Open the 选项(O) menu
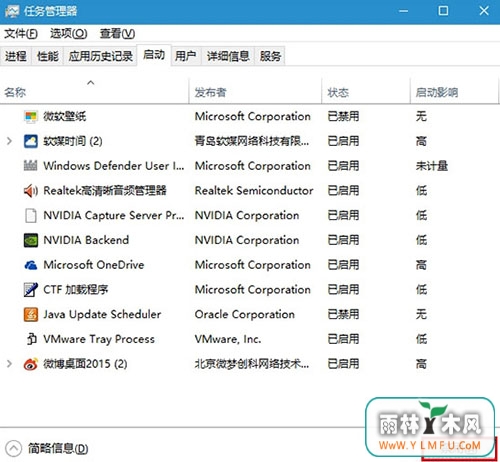 point(69,33)
